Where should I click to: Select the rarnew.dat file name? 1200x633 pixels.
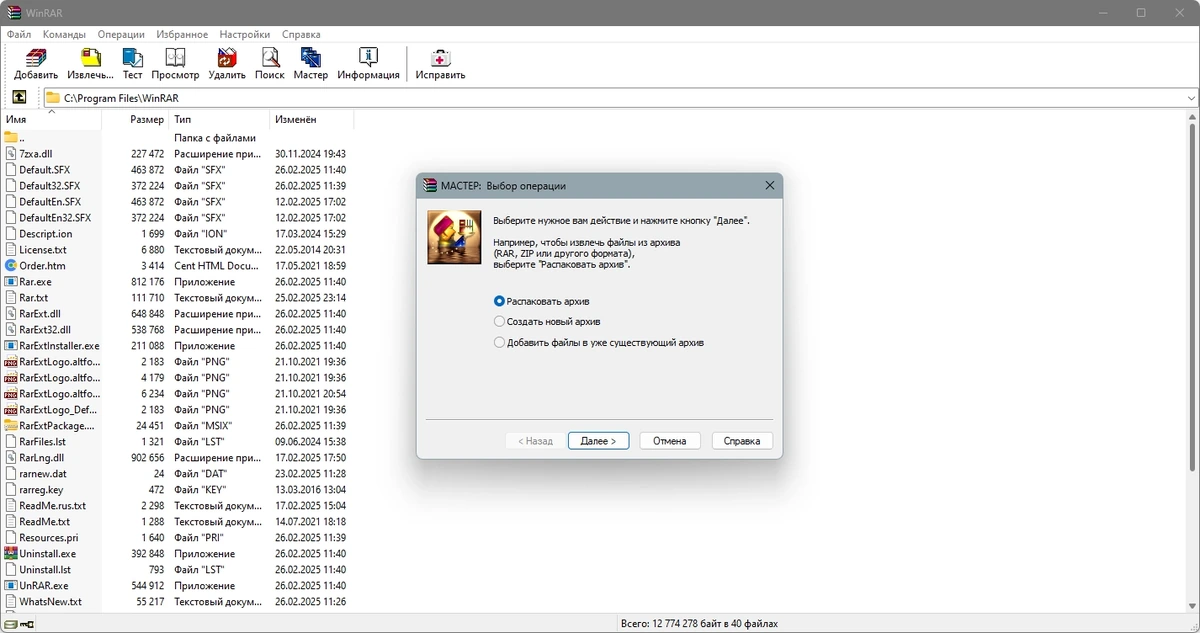click(x=43, y=474)
